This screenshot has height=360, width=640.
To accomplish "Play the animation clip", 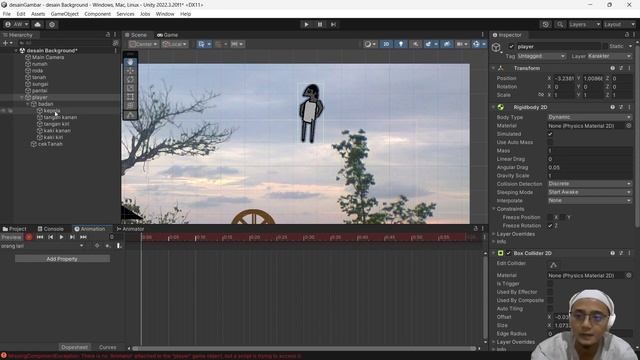I will 61,237.
